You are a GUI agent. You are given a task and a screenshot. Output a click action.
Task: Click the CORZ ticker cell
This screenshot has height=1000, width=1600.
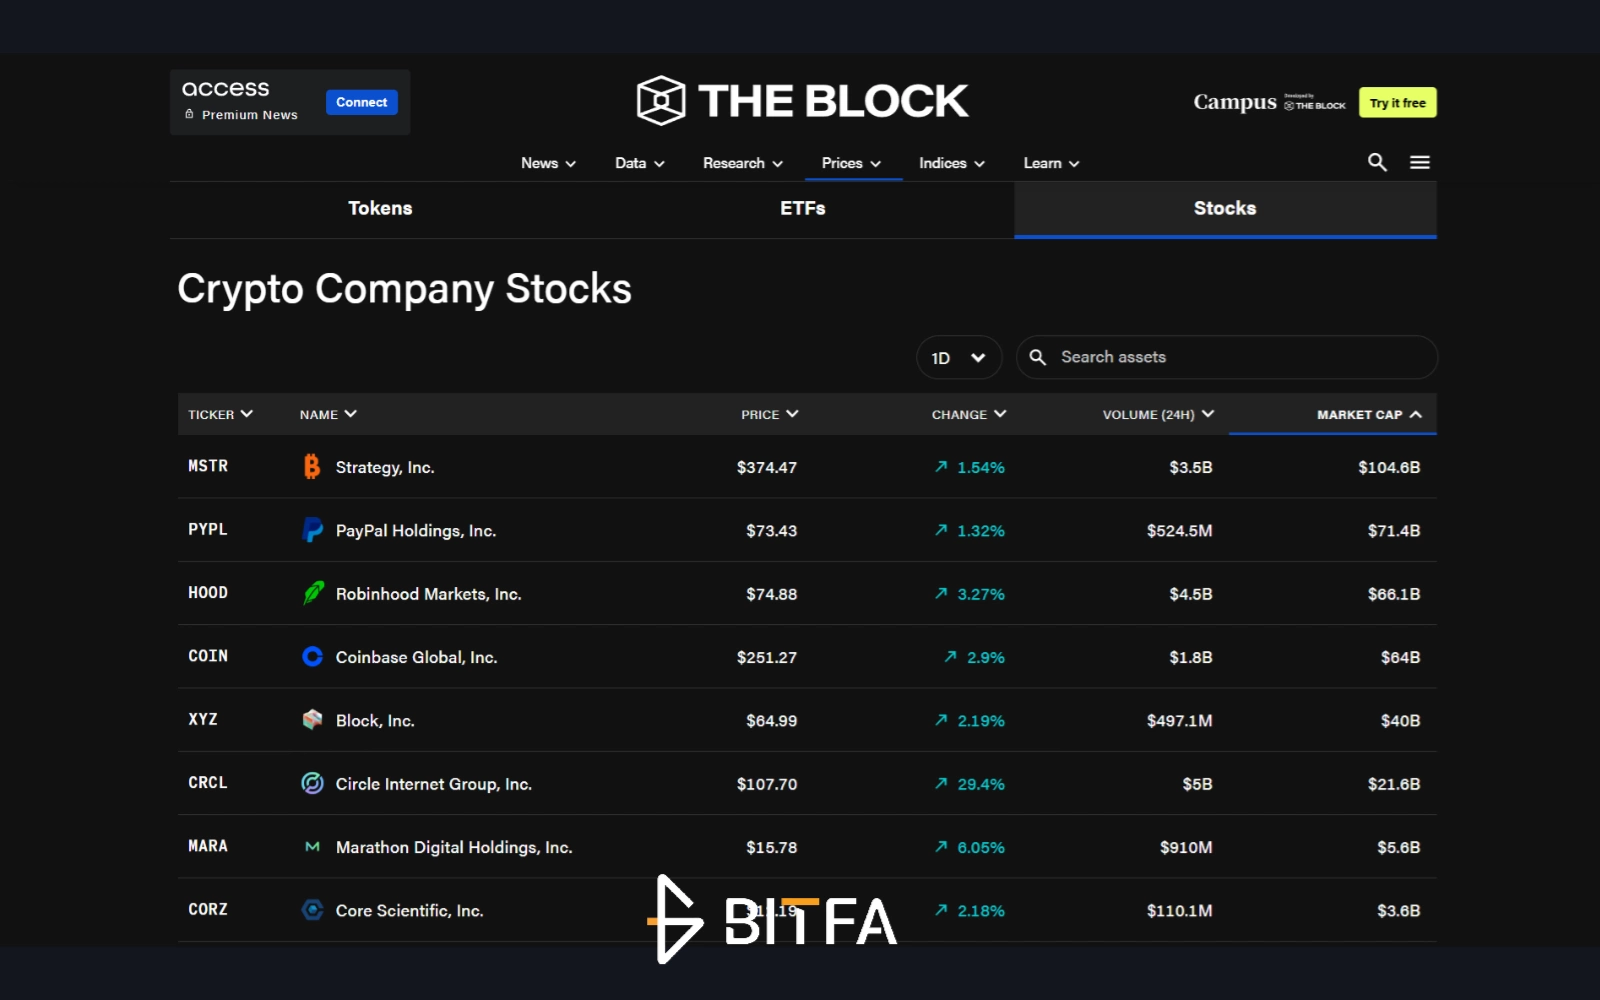tap(208, 909)
